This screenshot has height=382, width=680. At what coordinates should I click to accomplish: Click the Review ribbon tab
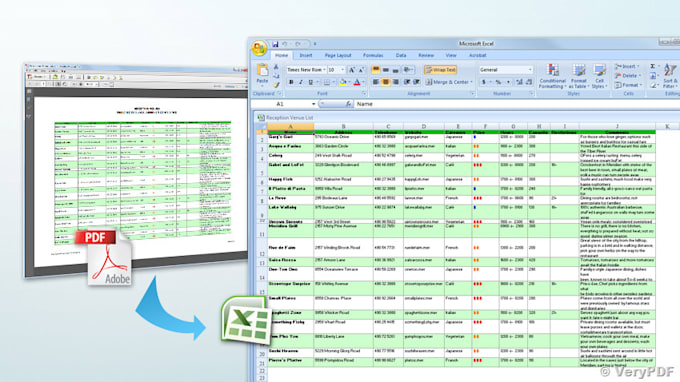(x=426, y=56)
